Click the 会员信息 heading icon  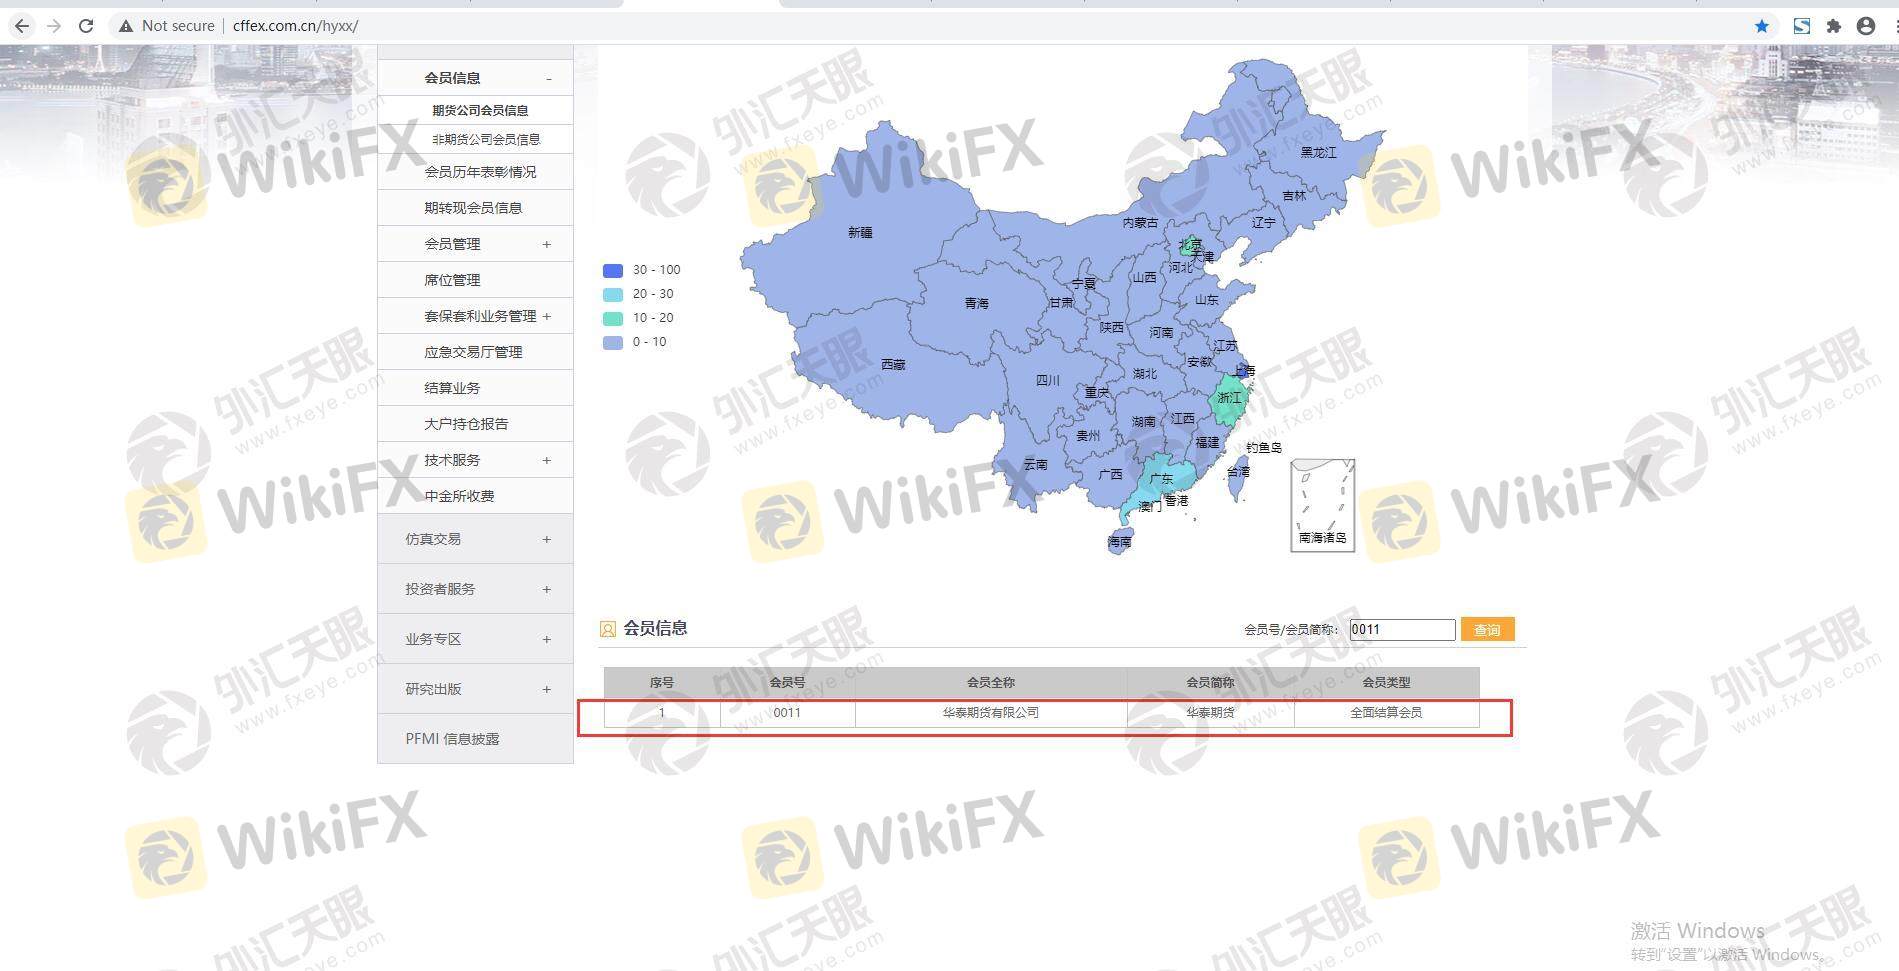[x=607, y=629]
